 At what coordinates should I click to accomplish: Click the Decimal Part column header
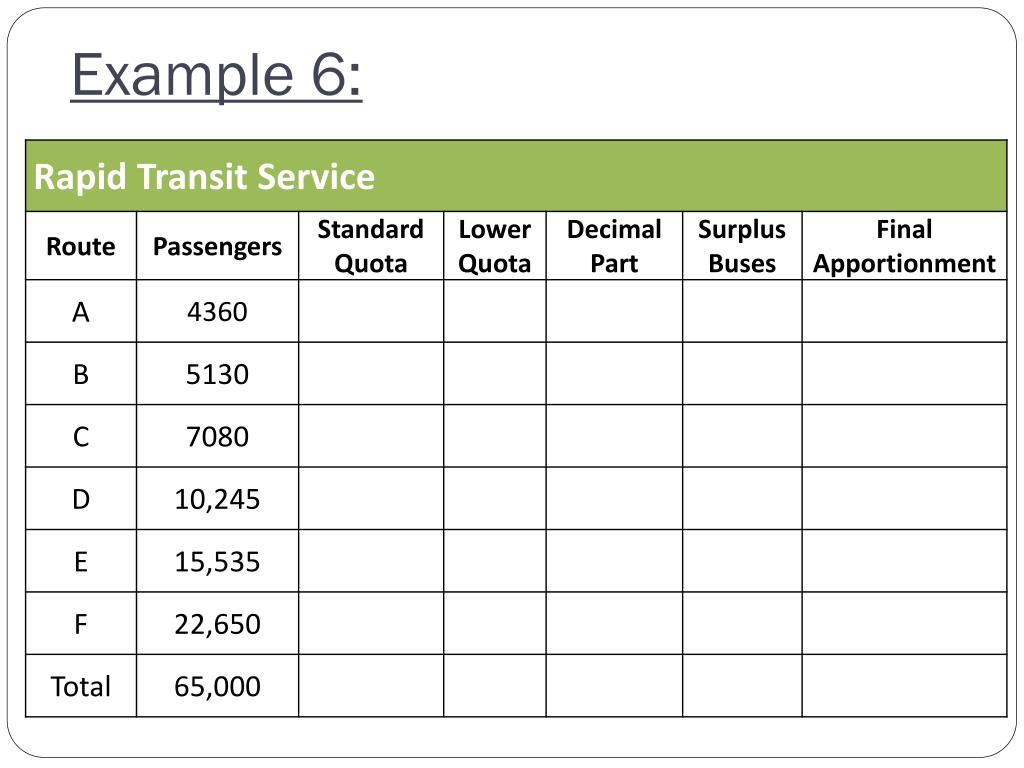pos(615,246)
